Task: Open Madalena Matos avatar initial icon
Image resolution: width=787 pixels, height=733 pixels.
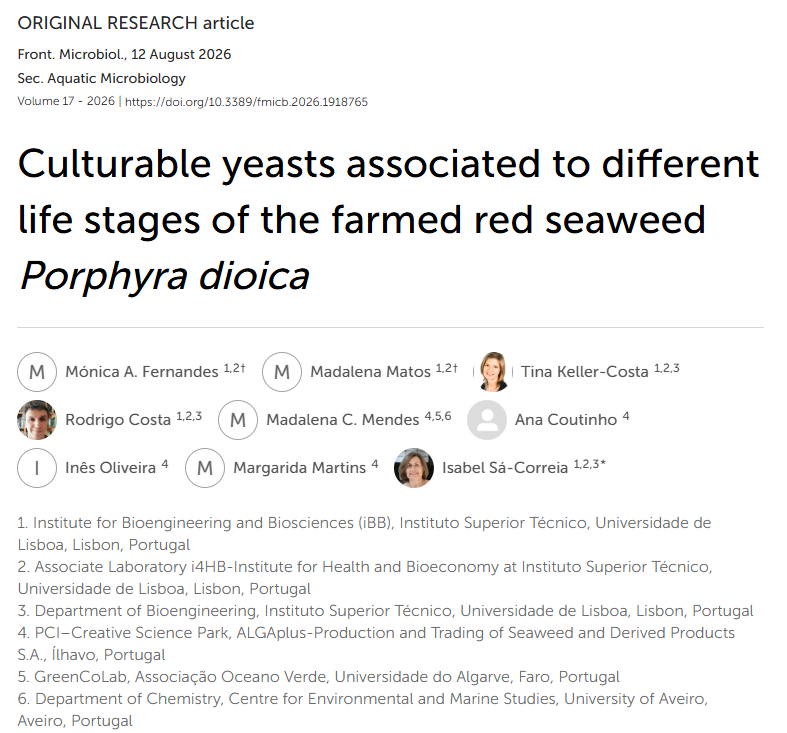Action: click(x=282, y=372)
